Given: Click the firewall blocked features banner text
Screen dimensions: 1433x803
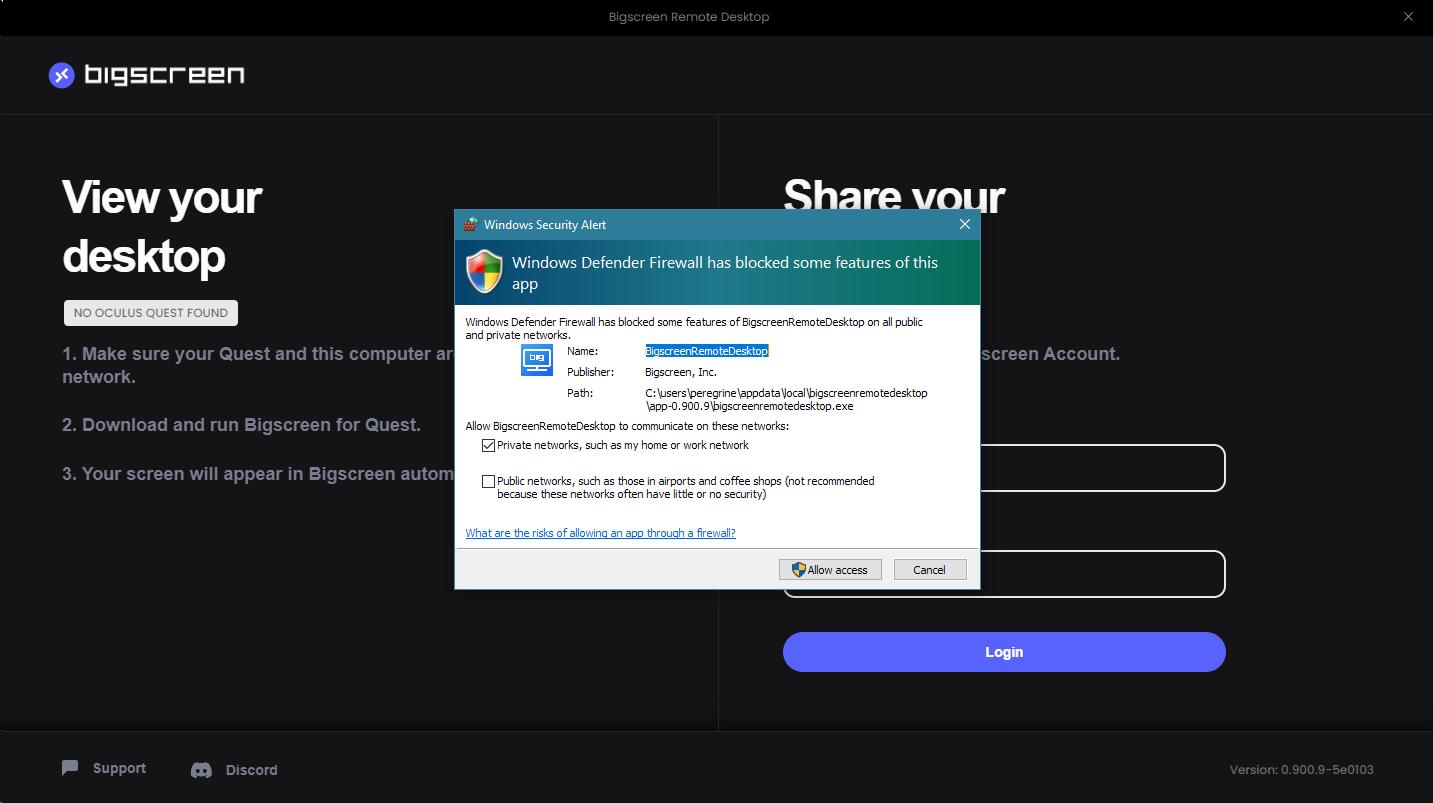Looking at the screenshot, I should (x=725, y=273).
